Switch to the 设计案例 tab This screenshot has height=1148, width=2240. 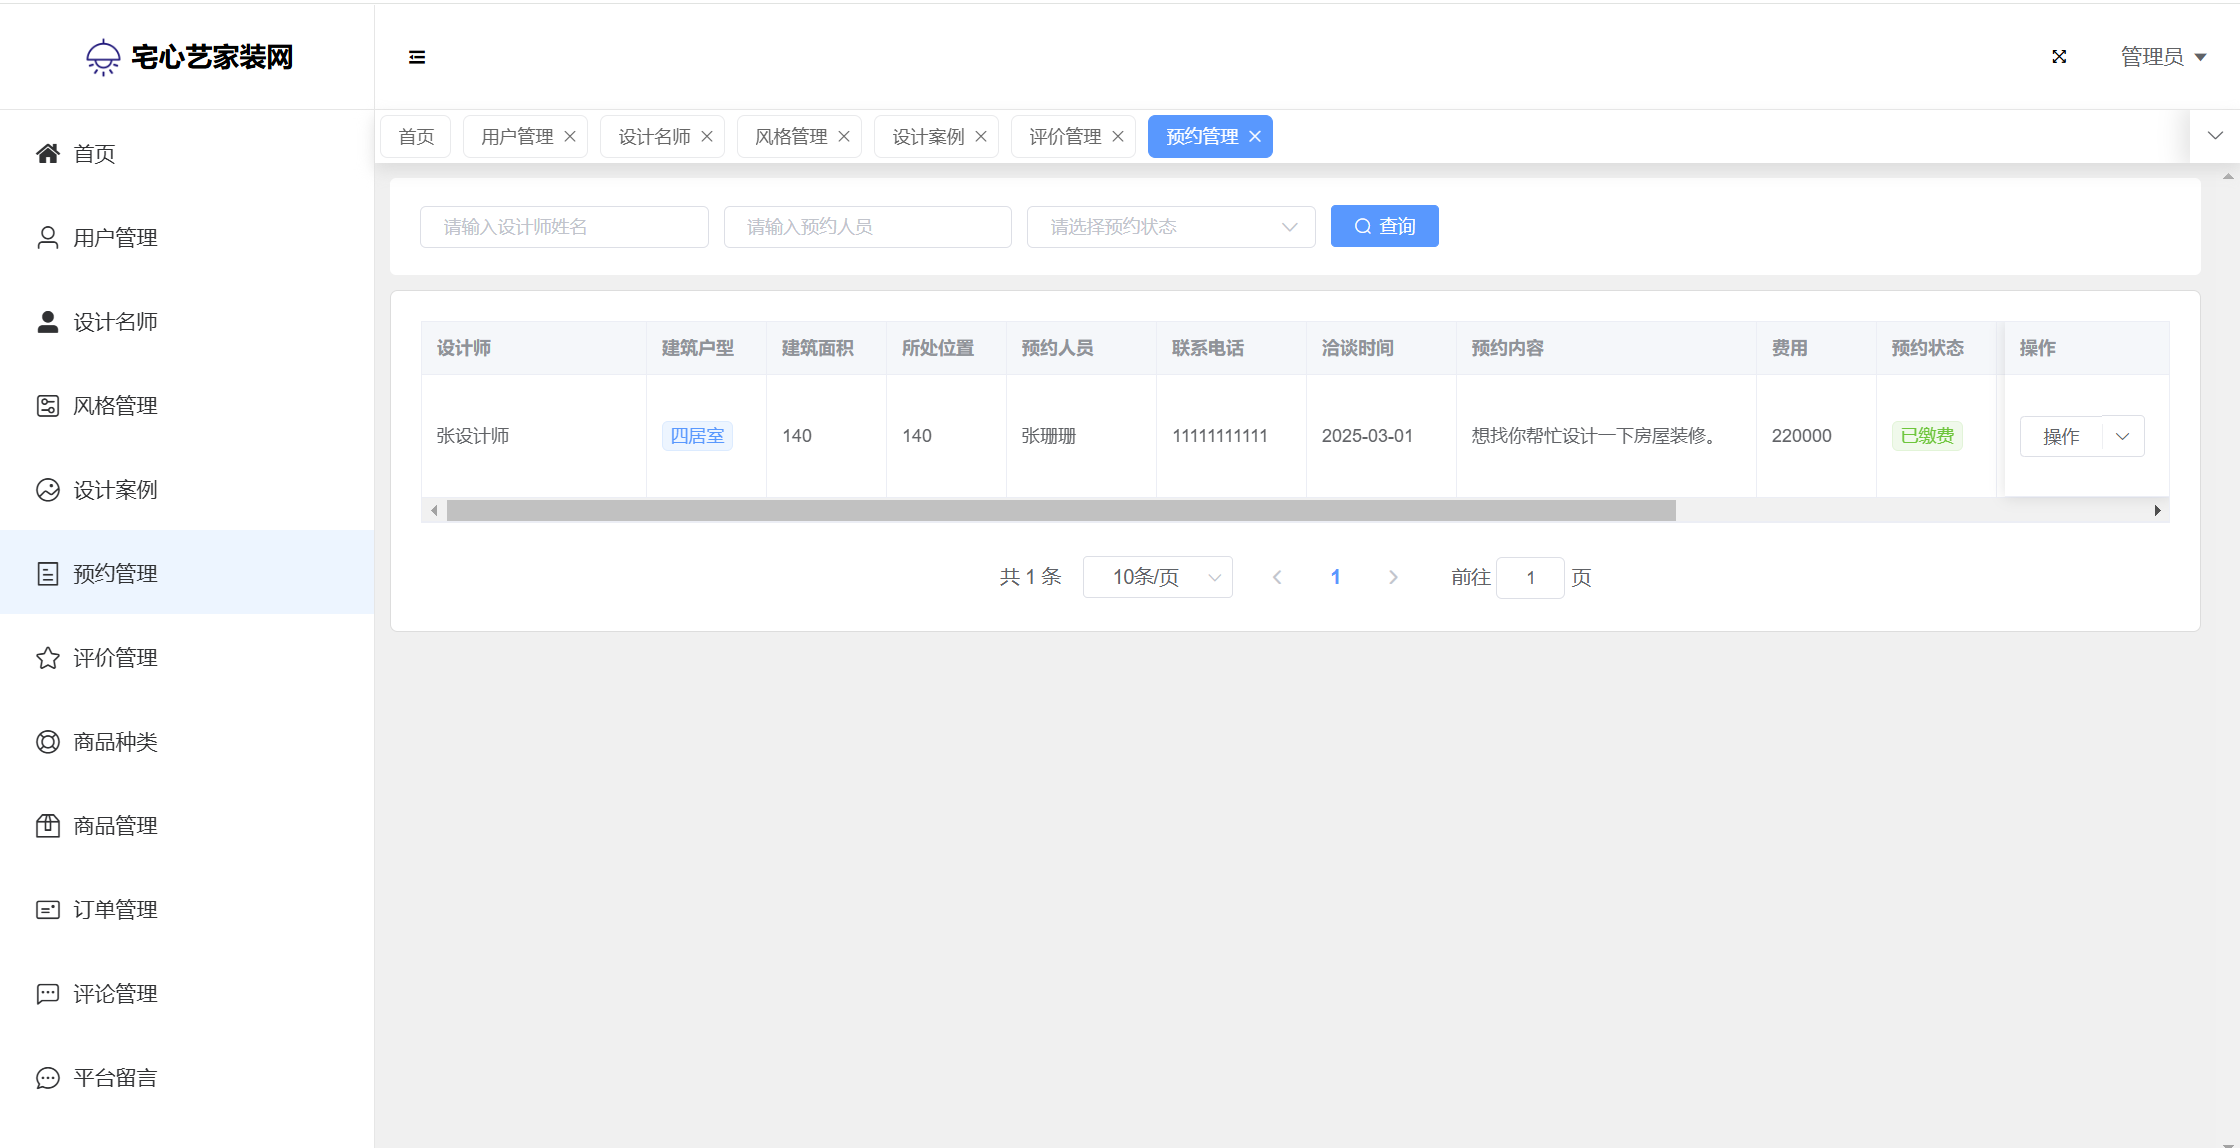tap(928, 136)
